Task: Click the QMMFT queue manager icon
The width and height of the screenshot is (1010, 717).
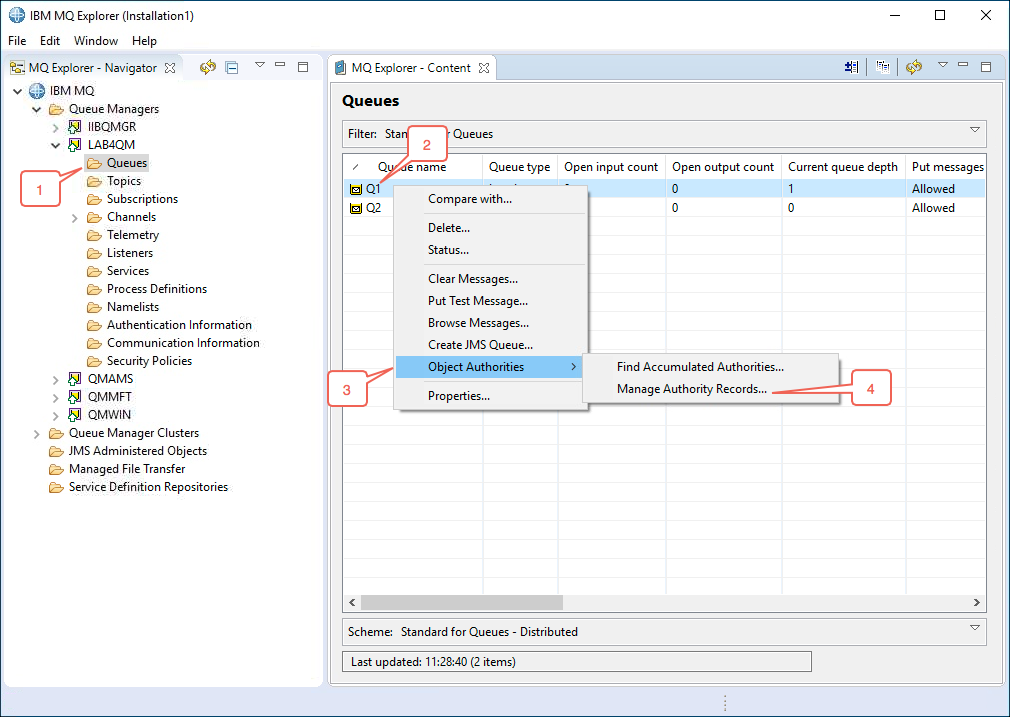Action: pos(75,397)
